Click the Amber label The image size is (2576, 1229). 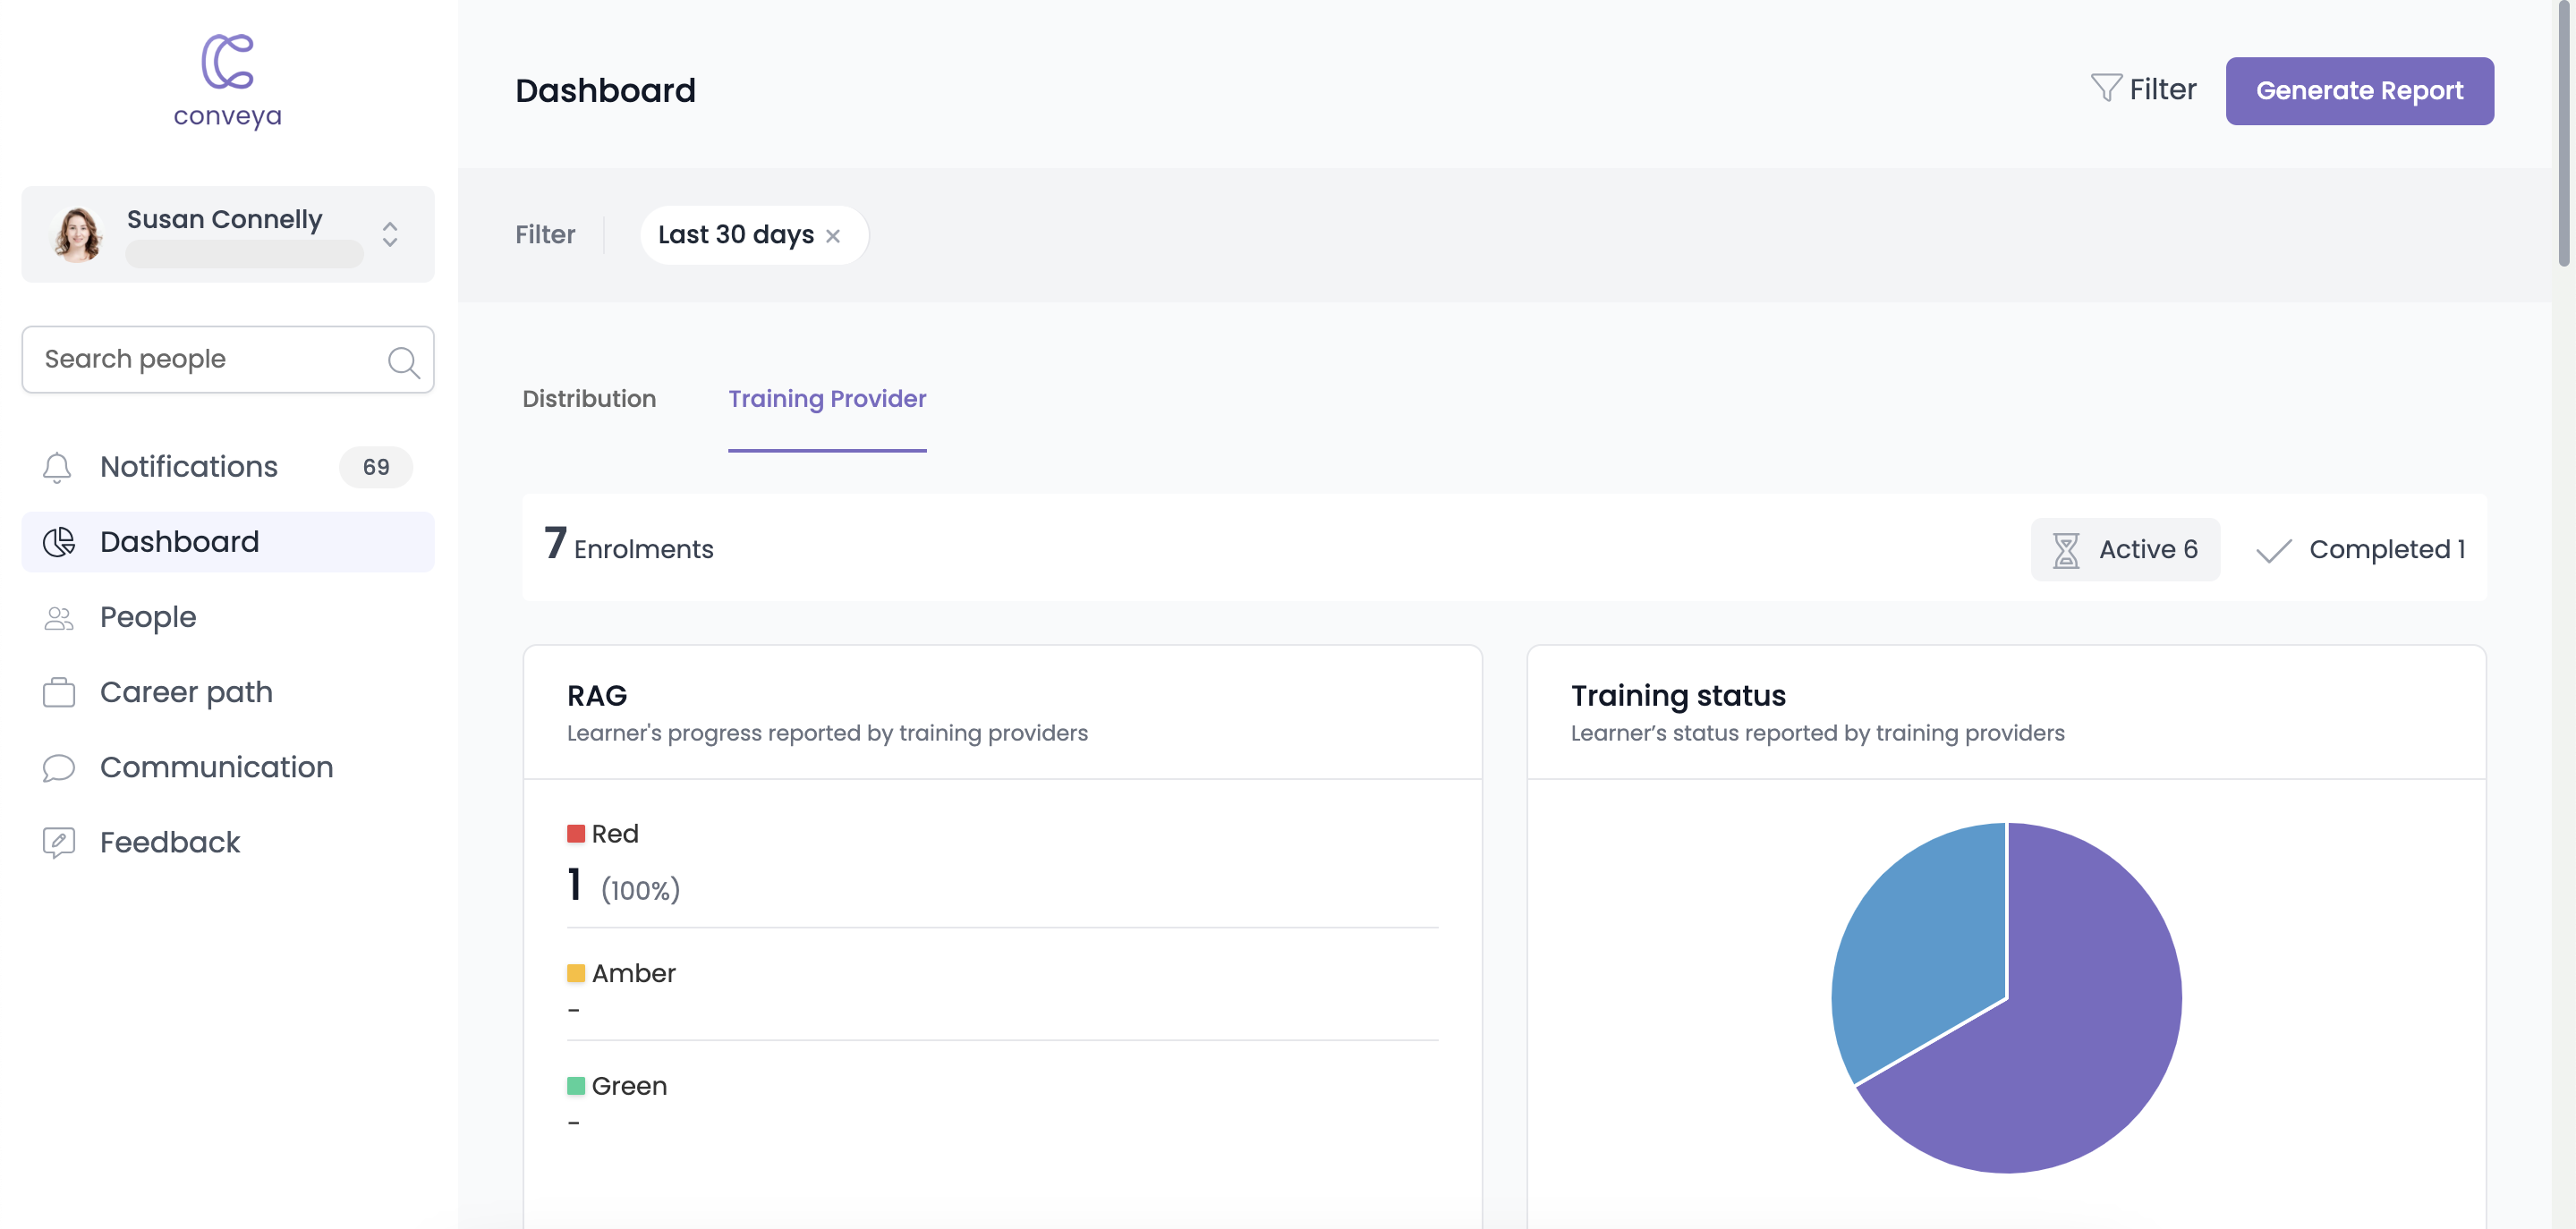point(634,973)
